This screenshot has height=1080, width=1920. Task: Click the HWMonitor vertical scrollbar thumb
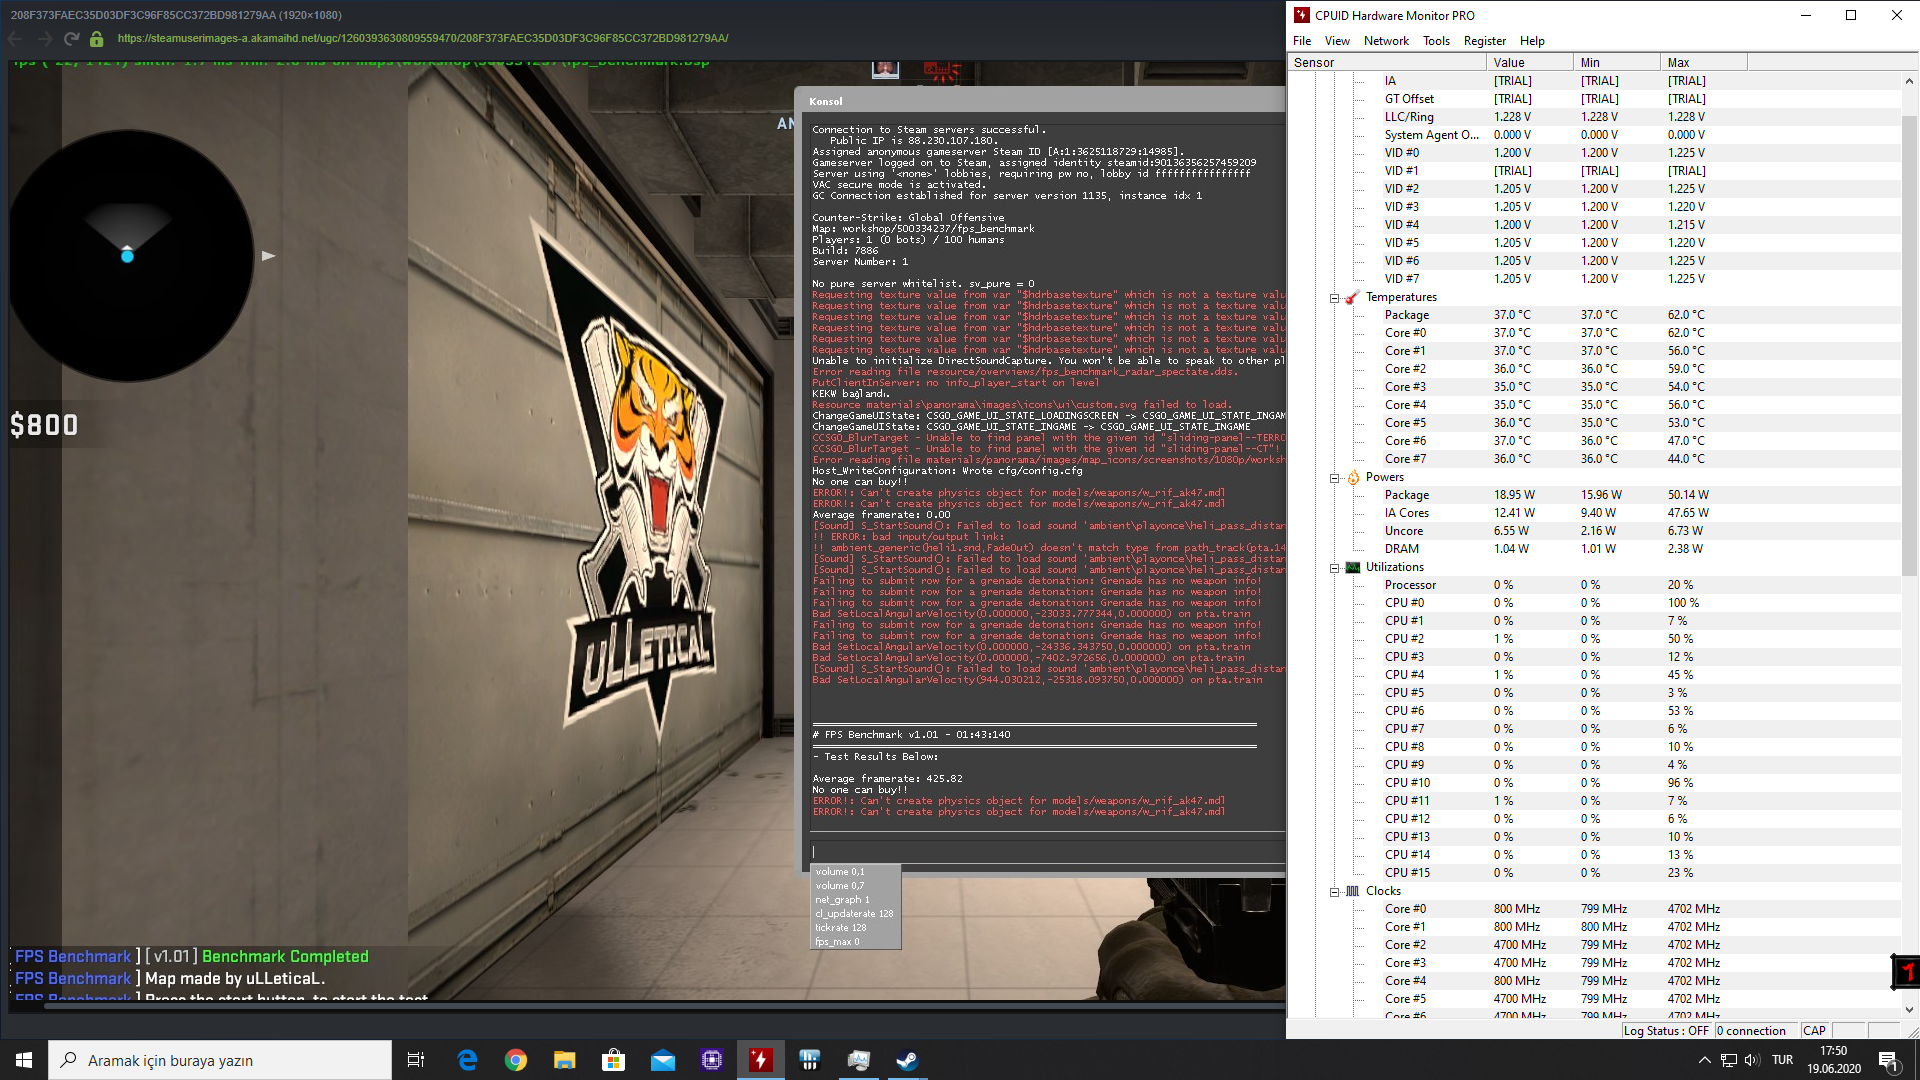click(x=1909, y=345)
